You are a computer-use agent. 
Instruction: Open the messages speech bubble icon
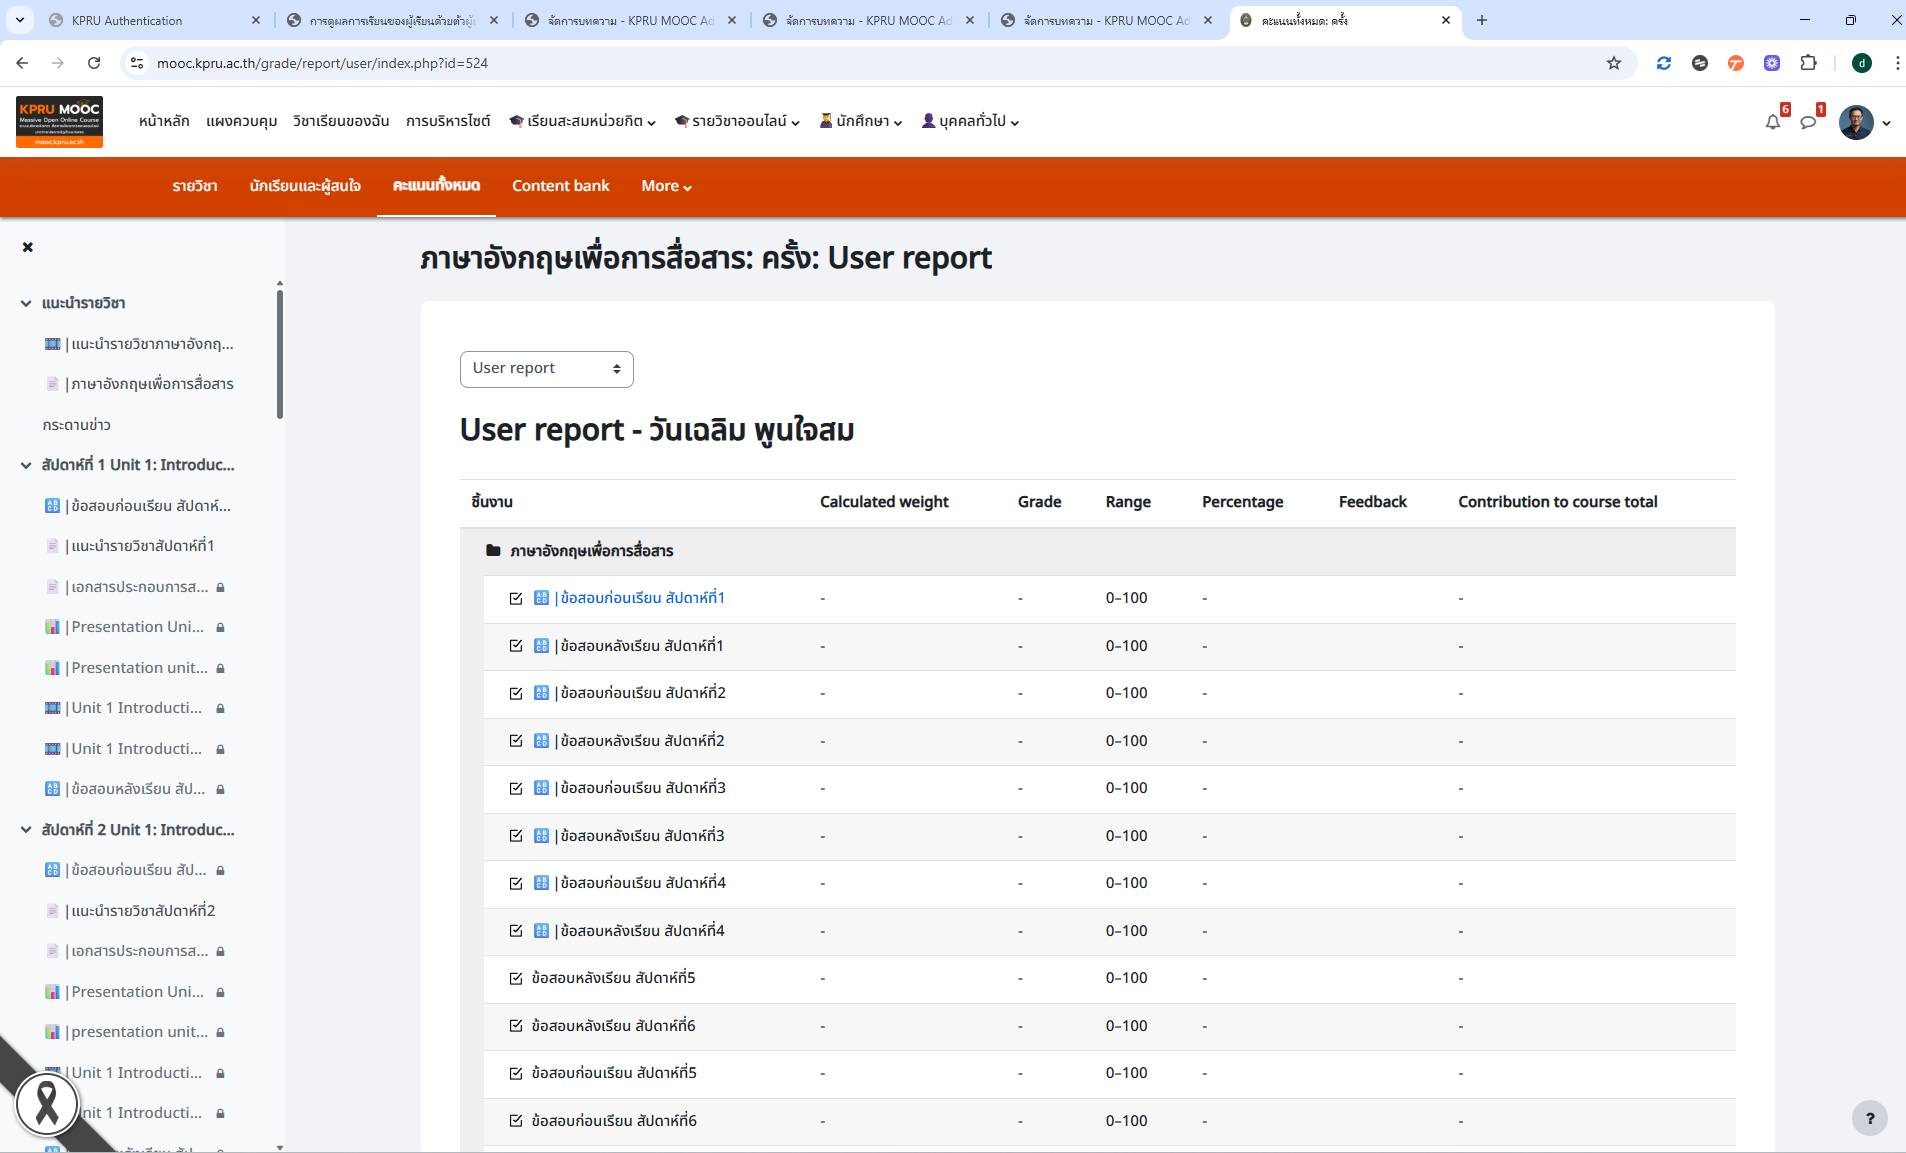pos(1808,122)
